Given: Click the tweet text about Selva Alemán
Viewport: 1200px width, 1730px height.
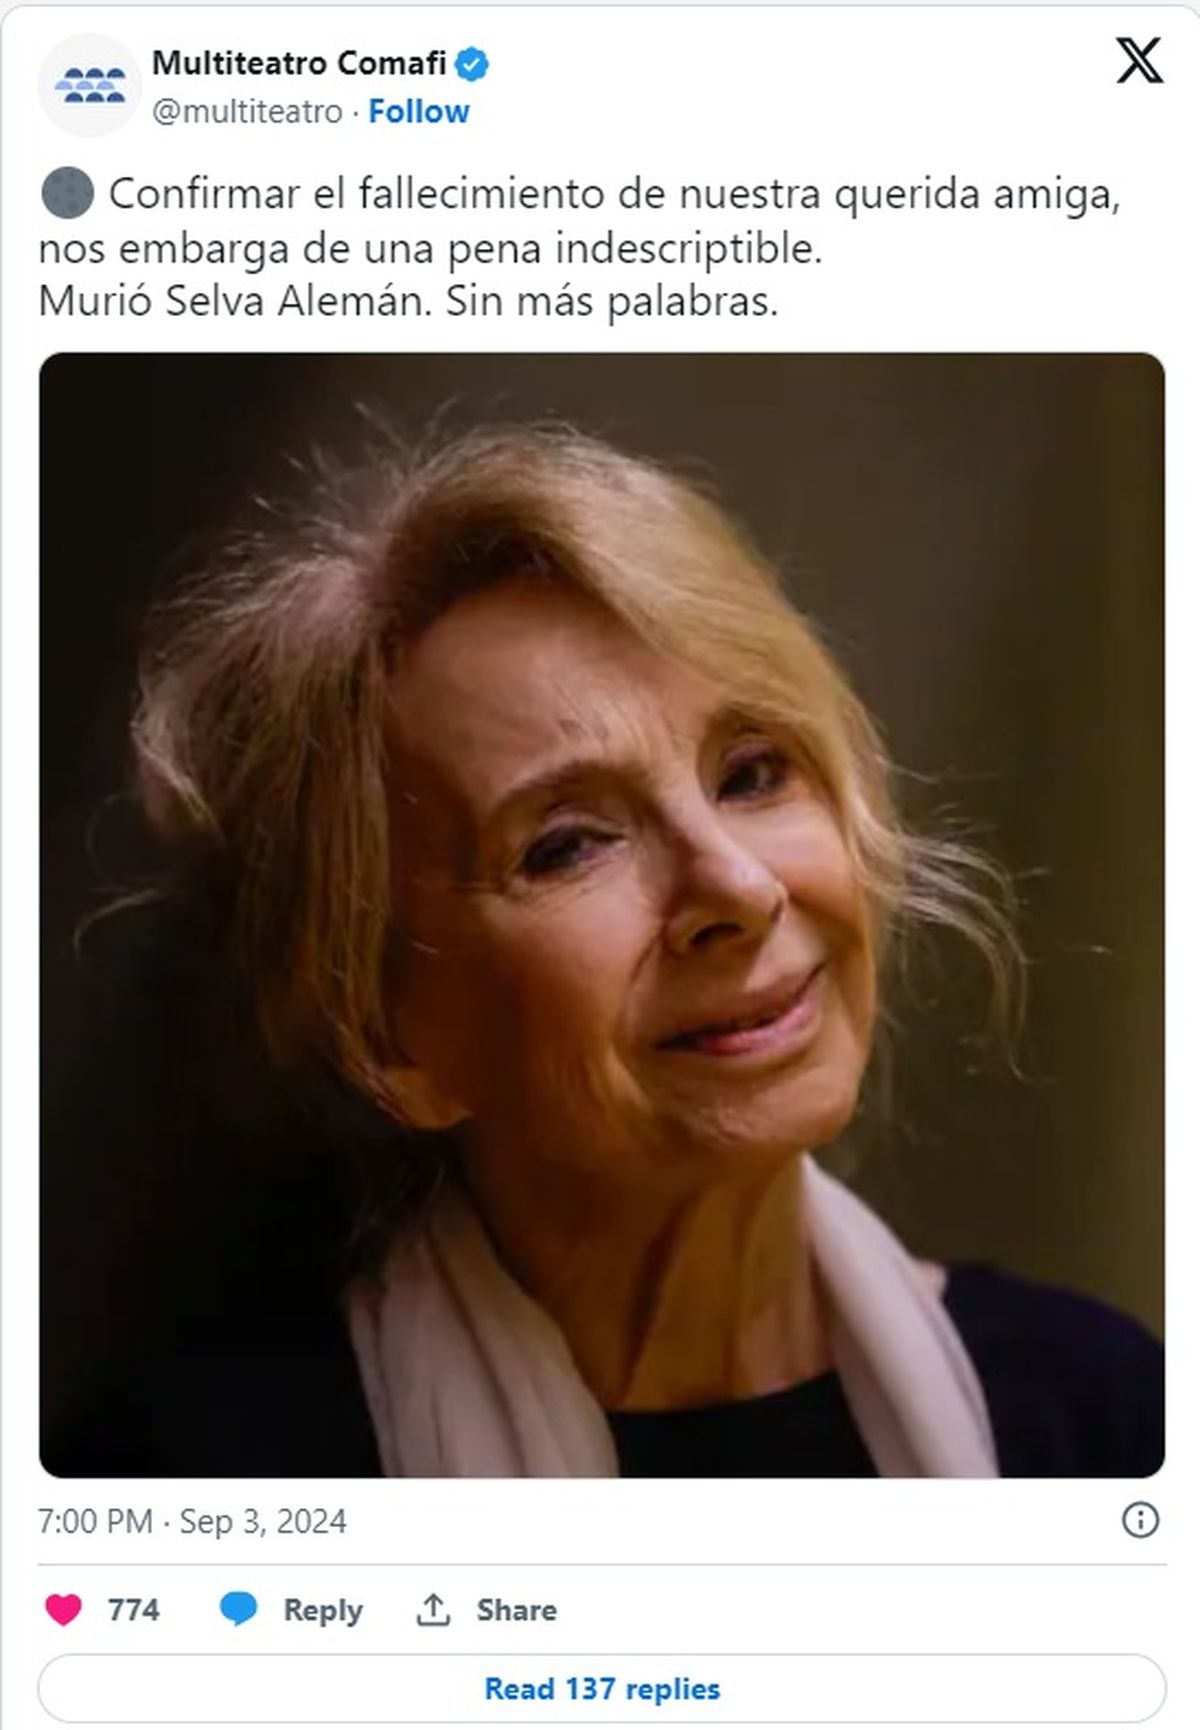Looking at the screenshot, I should tap(579, 247).
